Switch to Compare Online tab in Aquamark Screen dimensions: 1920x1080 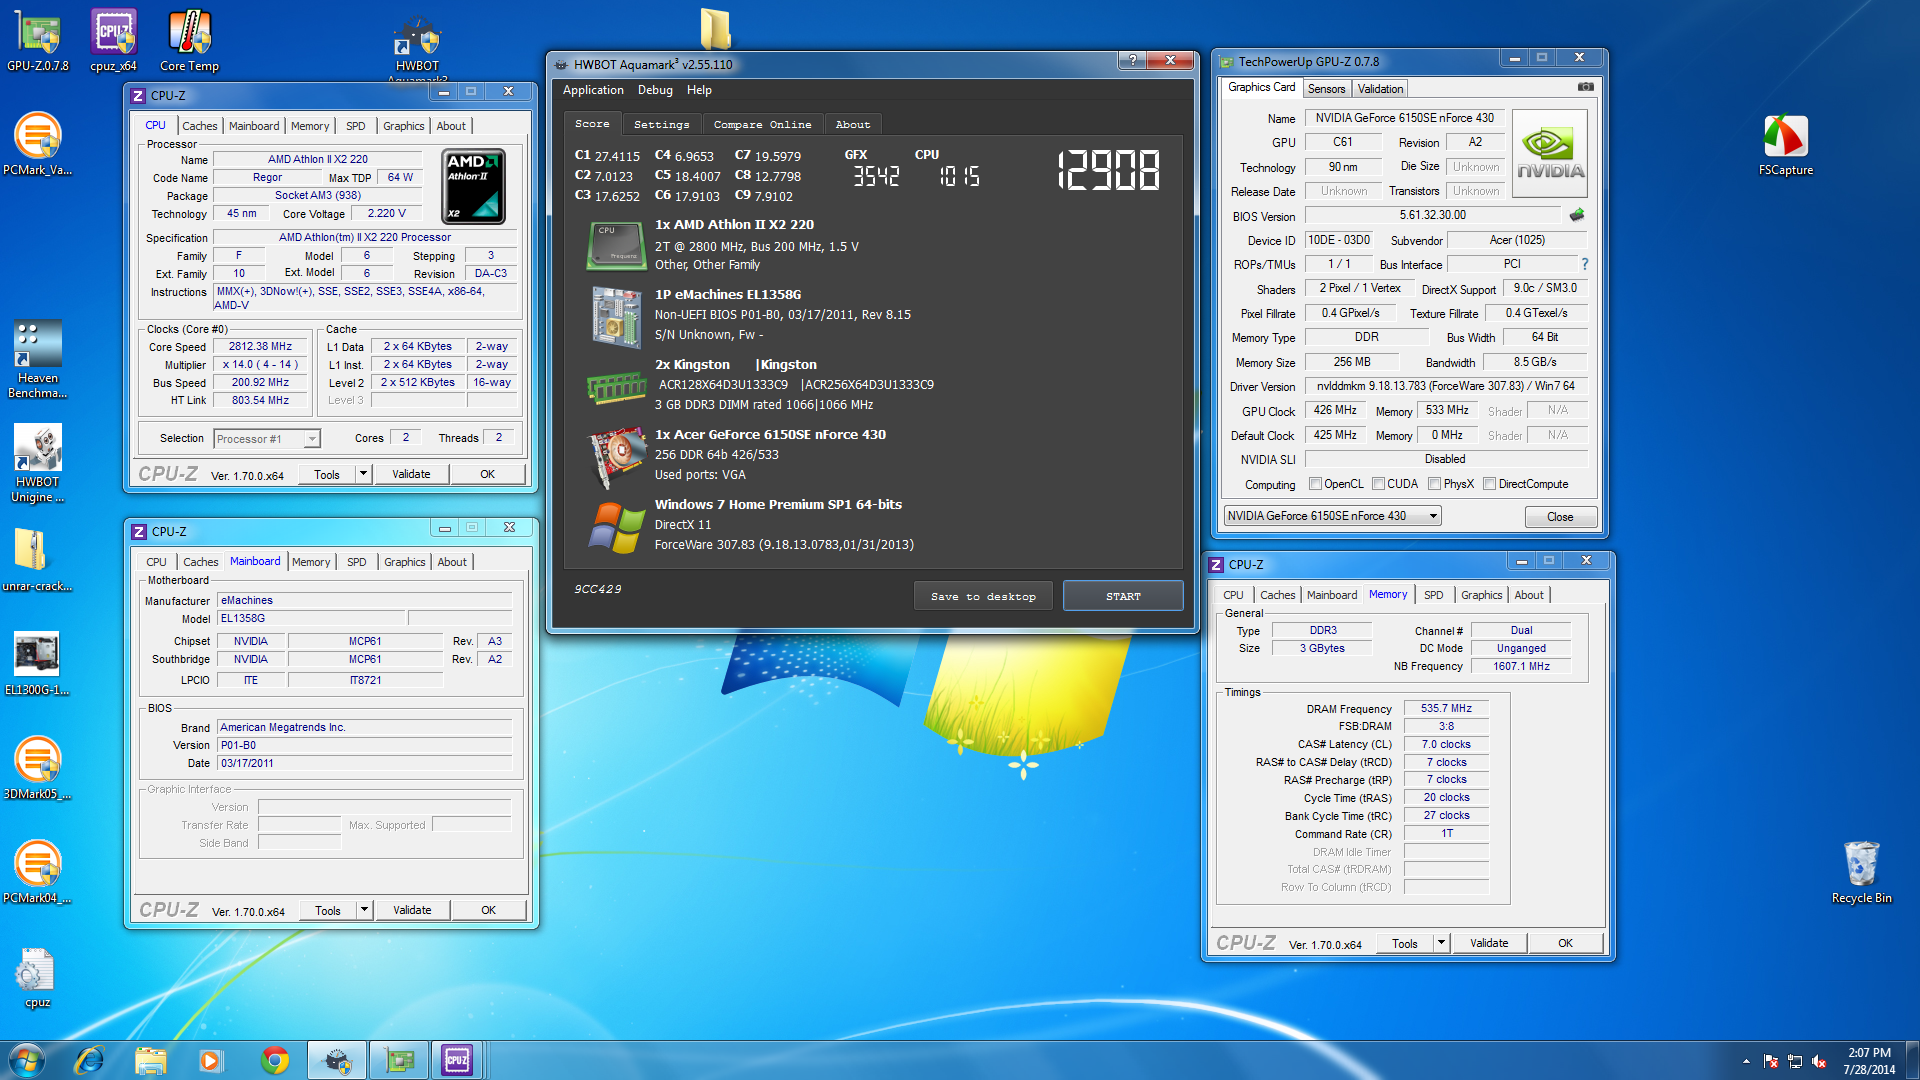762,125
